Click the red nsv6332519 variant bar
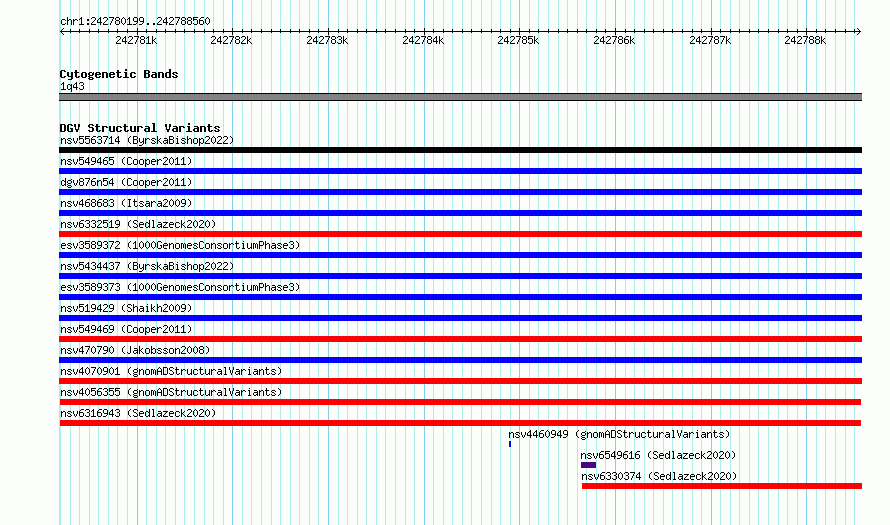This screenshot has height=525, width=890. click(x=460, y=234)
